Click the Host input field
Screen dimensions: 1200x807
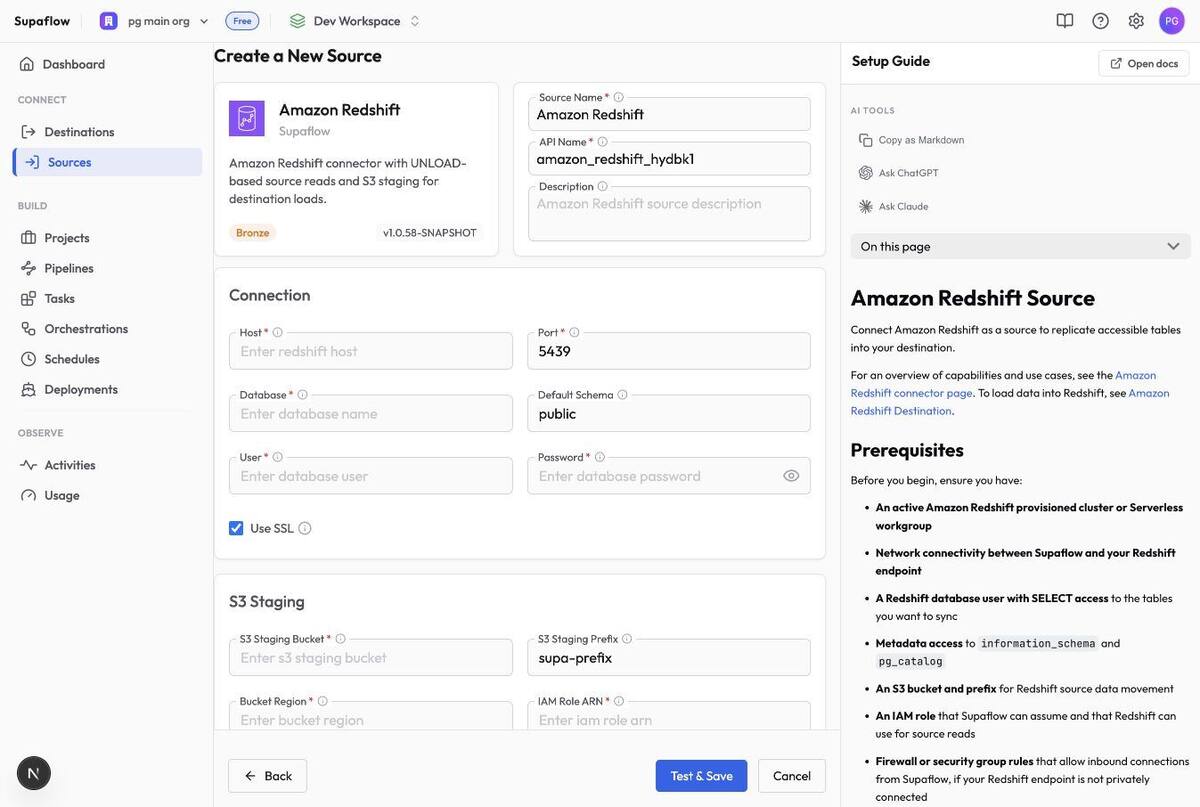click(x=371, y=351)
